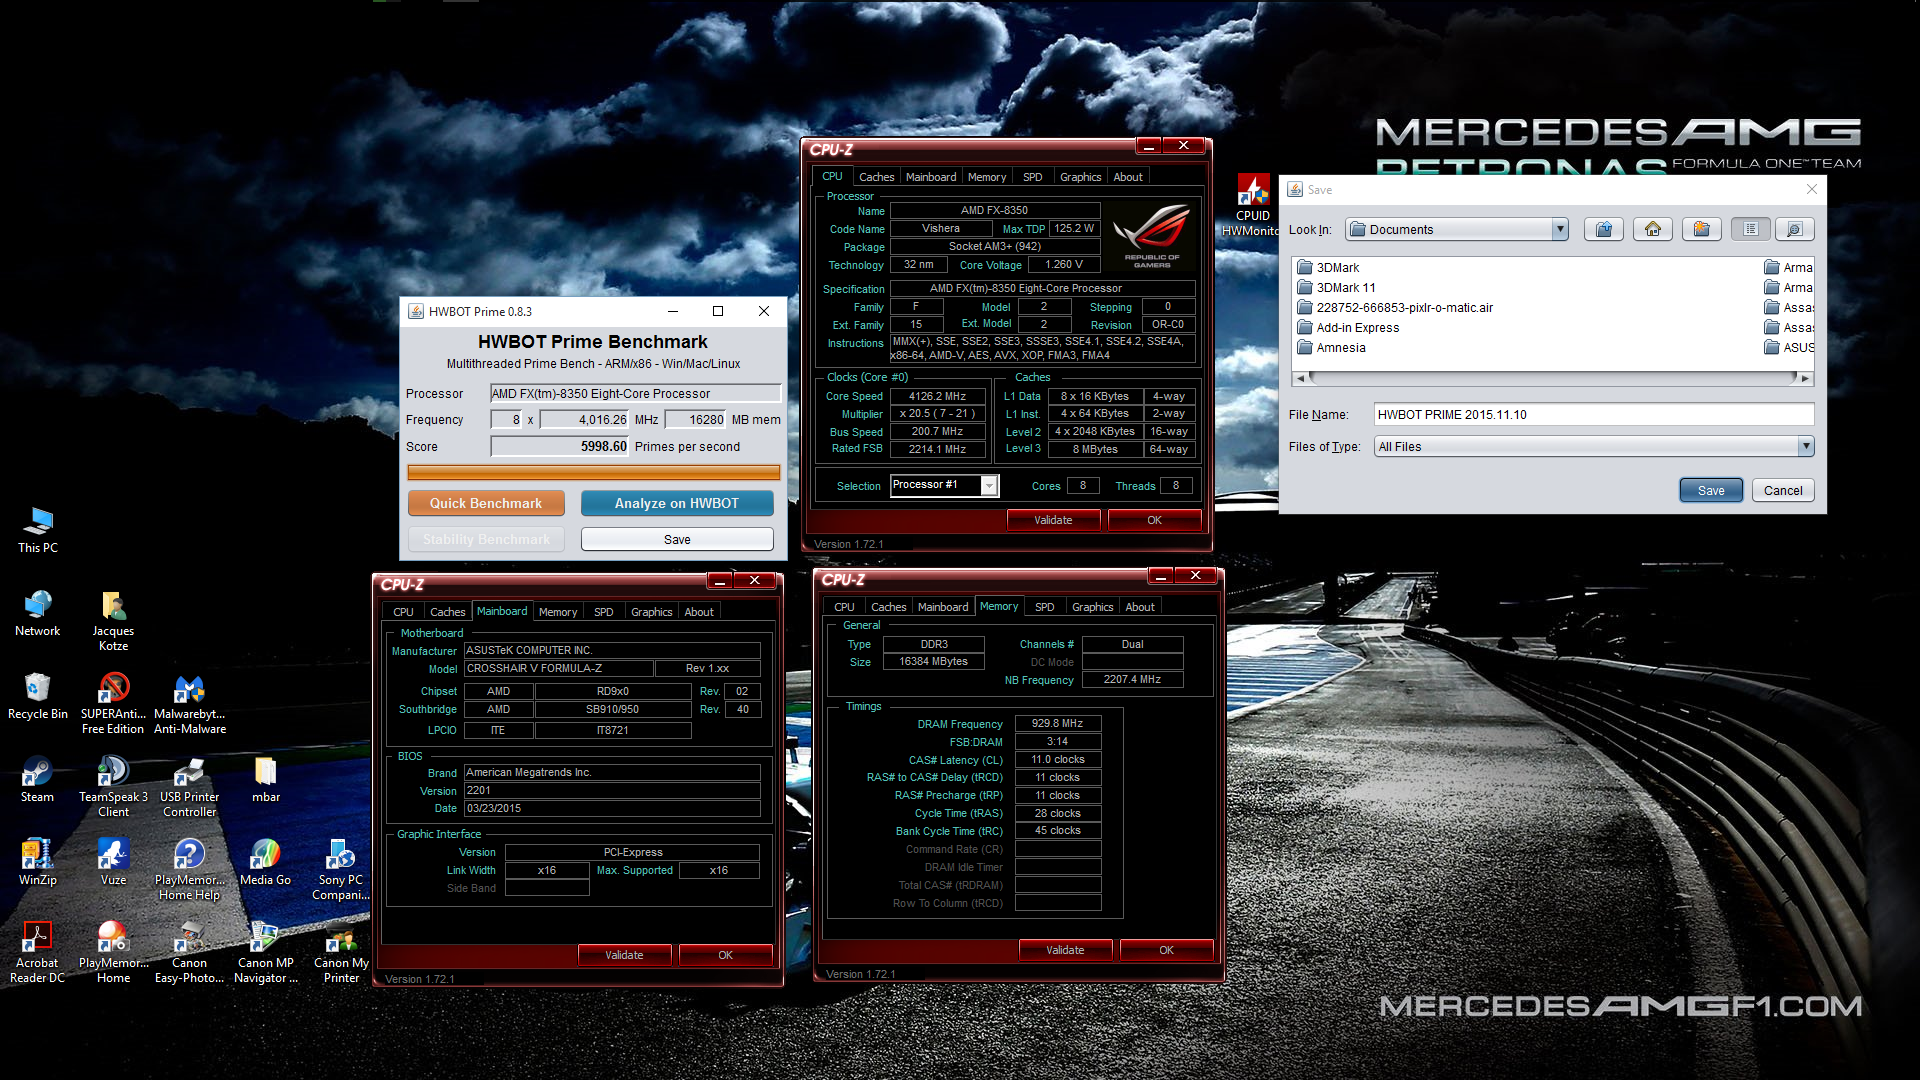The height and width of the screenshot is (1080, 1920).
Task: Go to the Home folder in Save dialog
Action: (1653, 229)
